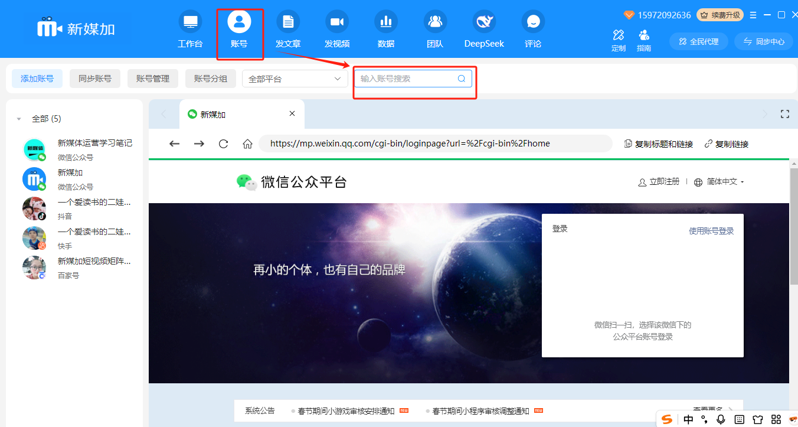This screenshot has height=427, width=798.
Task: Click Sogou microphone voice input icon
Action: (x=721, y=419)
